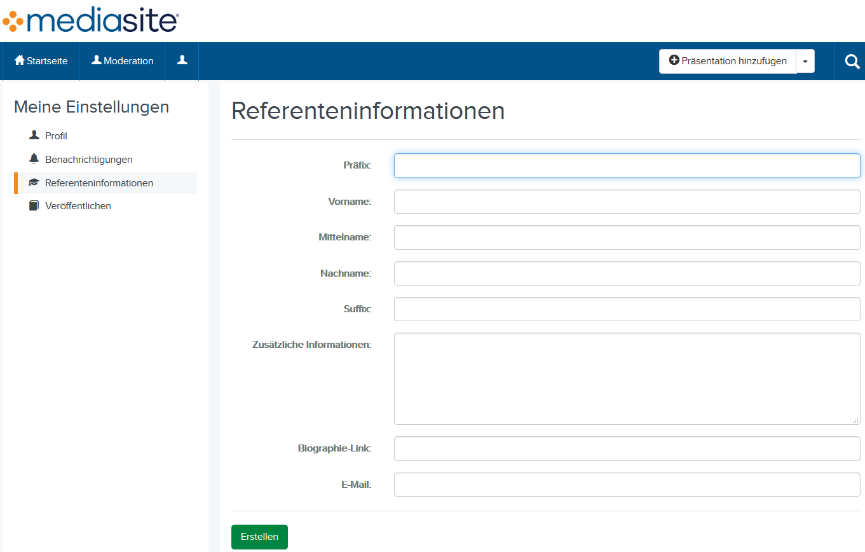Screen dimensions: 865x552
Task: Select the E-Mail input field
Action: point(627,485)
